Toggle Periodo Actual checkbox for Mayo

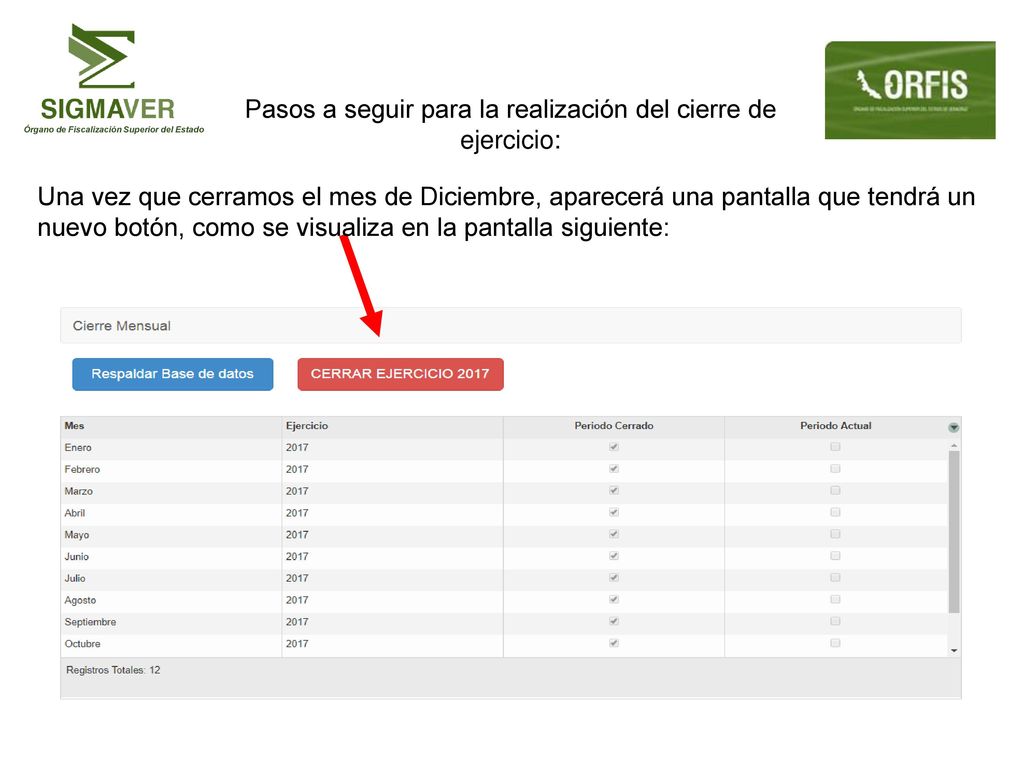tap(835, 534)
